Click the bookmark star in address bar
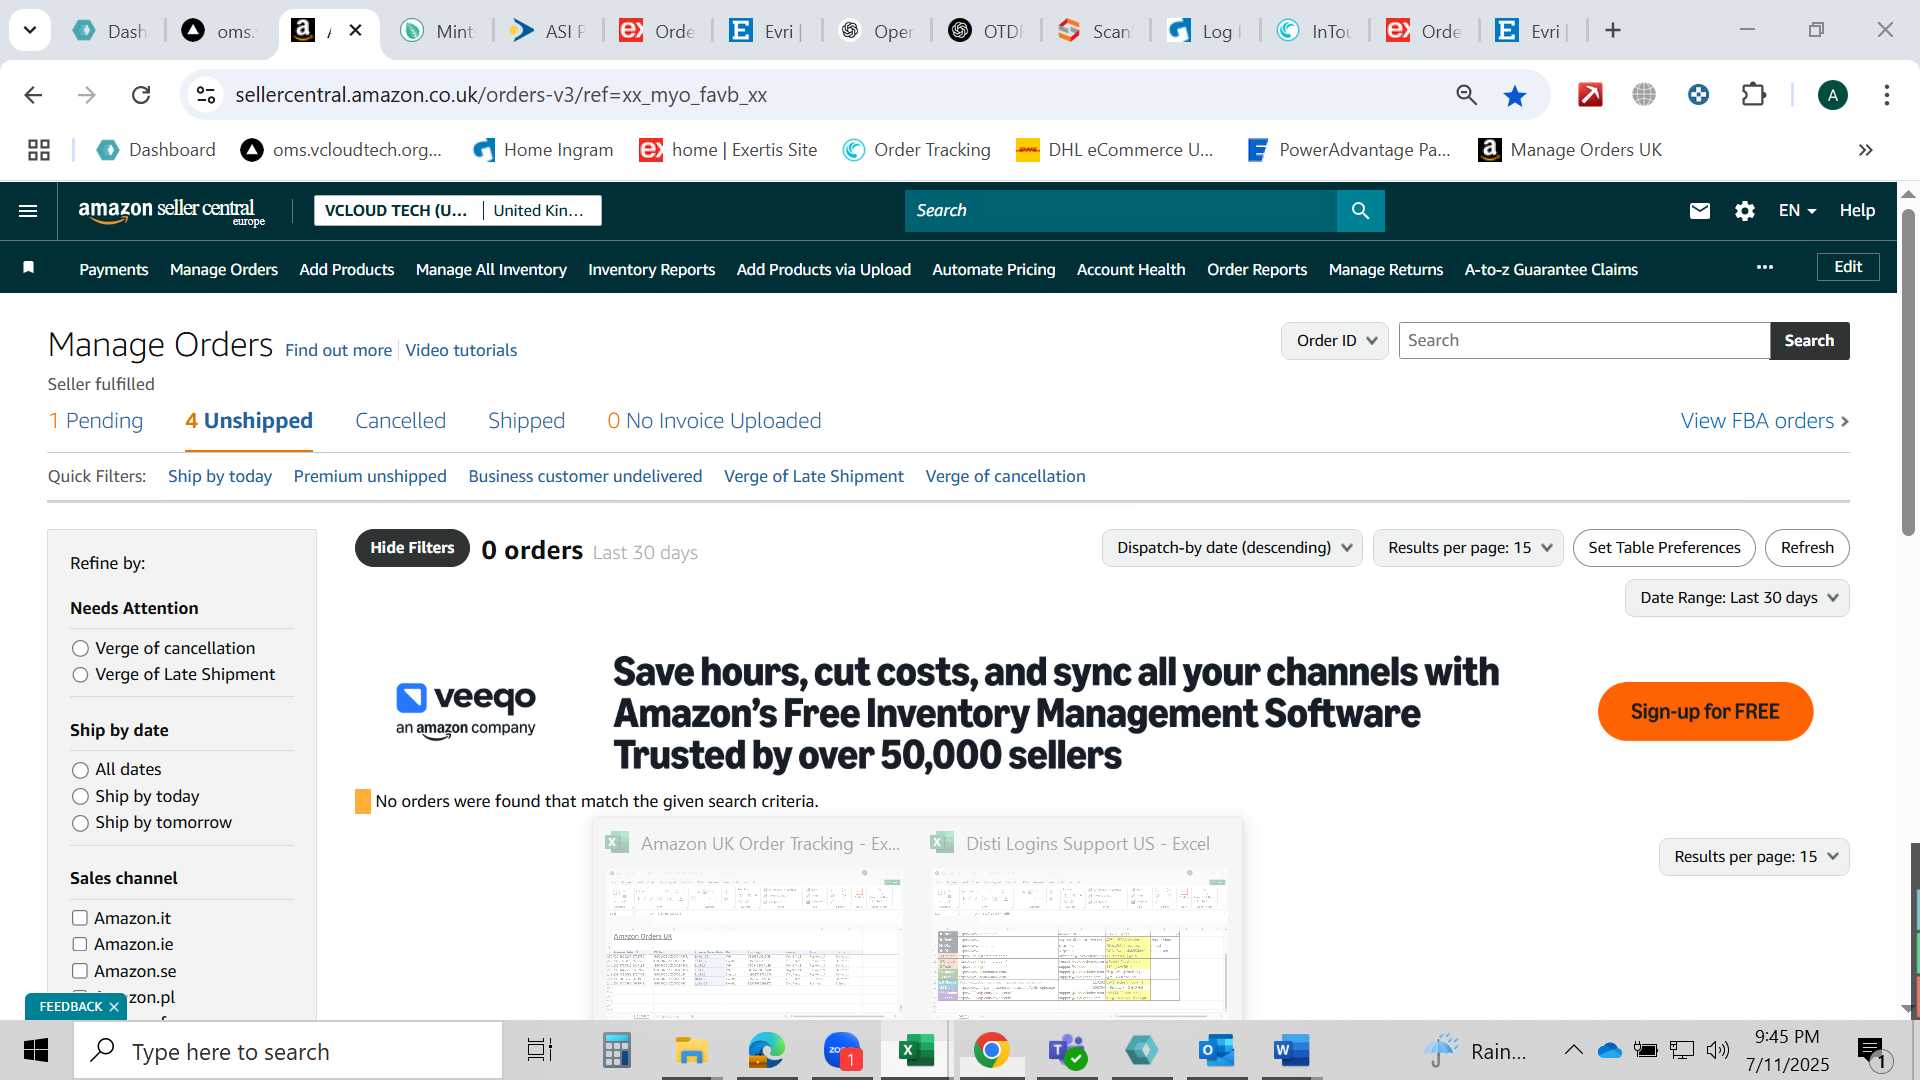This screenshot has height=1080, width=1920. coord(1515,95)
